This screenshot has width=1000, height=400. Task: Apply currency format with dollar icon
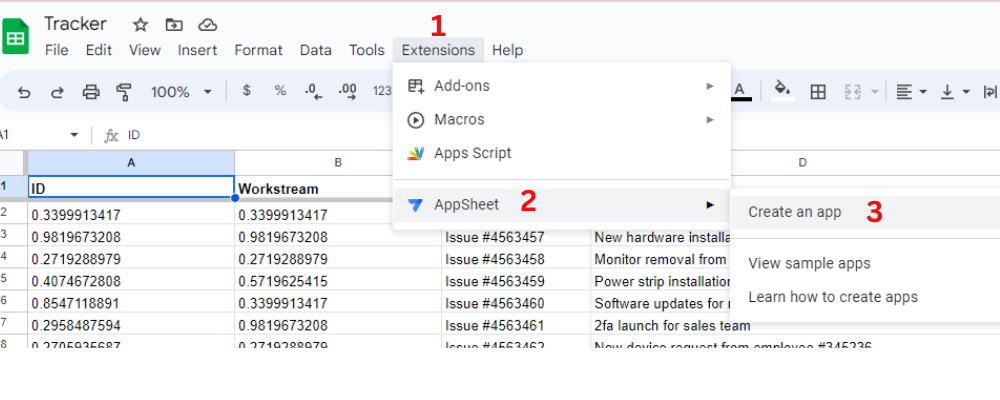click(x=247, y=91)
